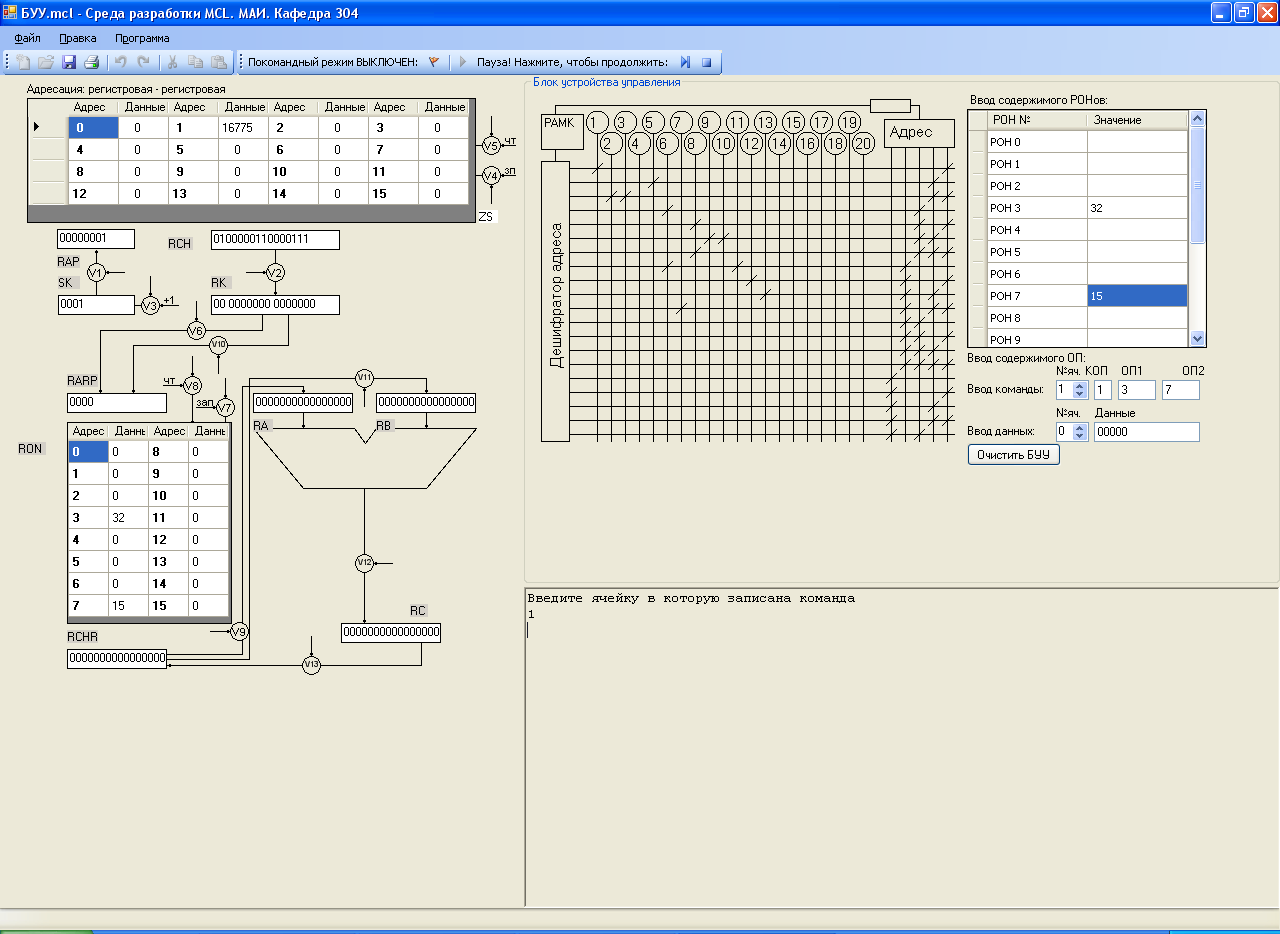Click valve V2 circle

(275, 272)
